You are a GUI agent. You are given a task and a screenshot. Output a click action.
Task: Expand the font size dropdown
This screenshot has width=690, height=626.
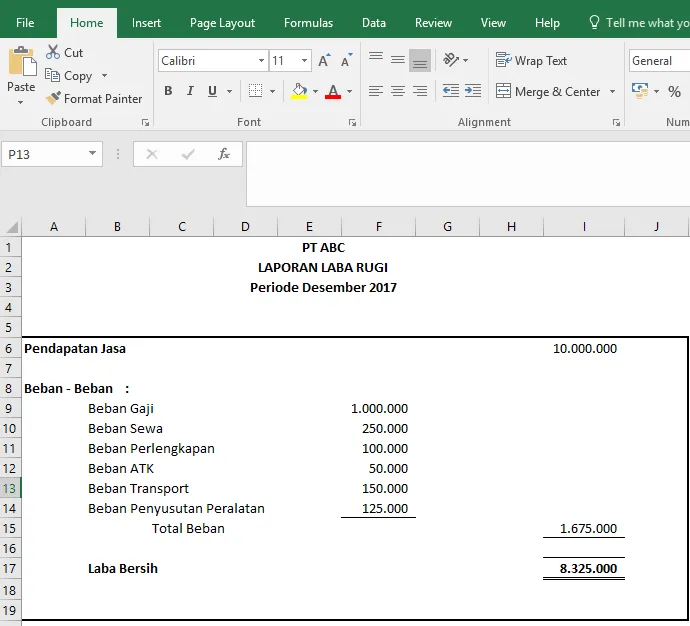point(304,60)
